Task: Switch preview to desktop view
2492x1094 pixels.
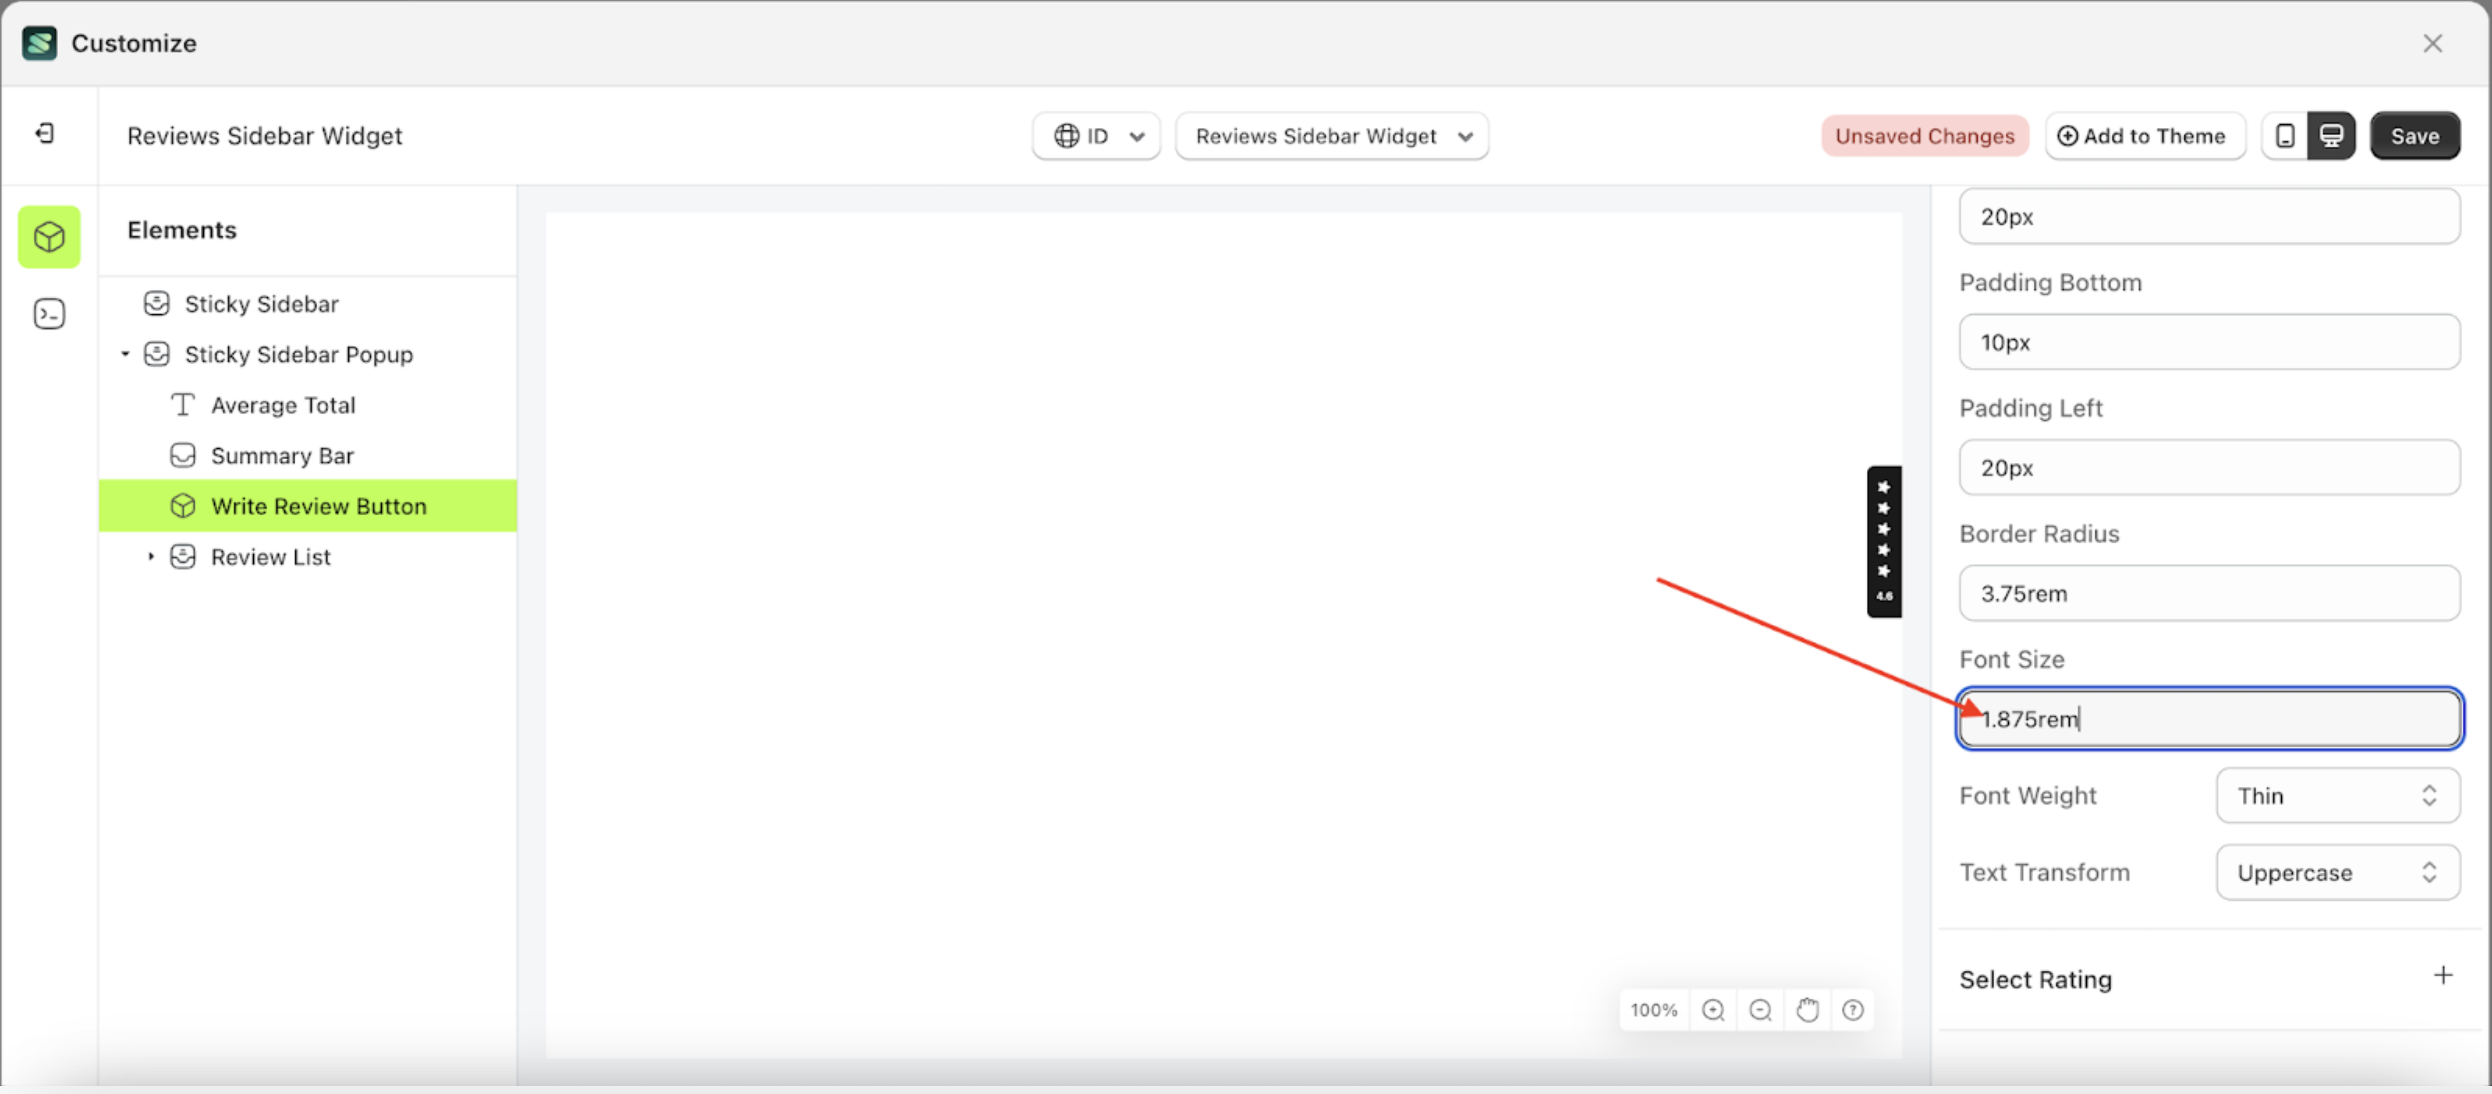Action: (2332, 135)
